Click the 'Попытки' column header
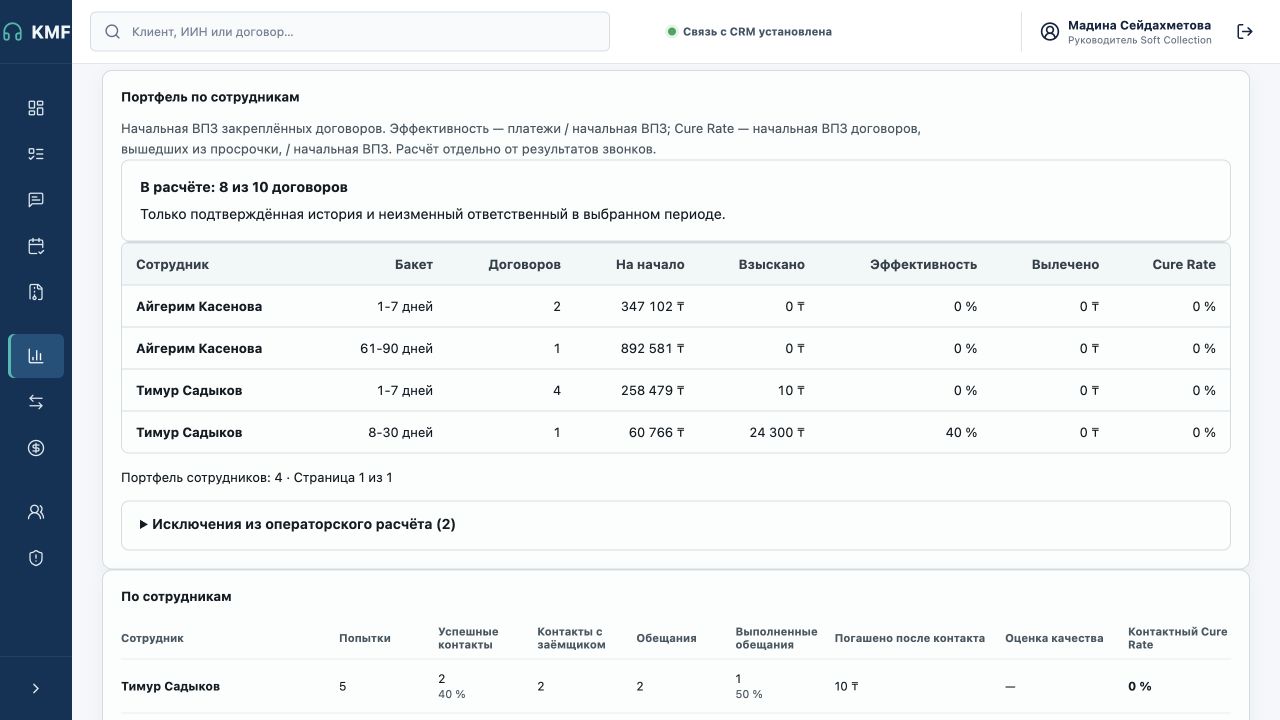This screenshot has height=720, width=1280. tap(365, 638)
